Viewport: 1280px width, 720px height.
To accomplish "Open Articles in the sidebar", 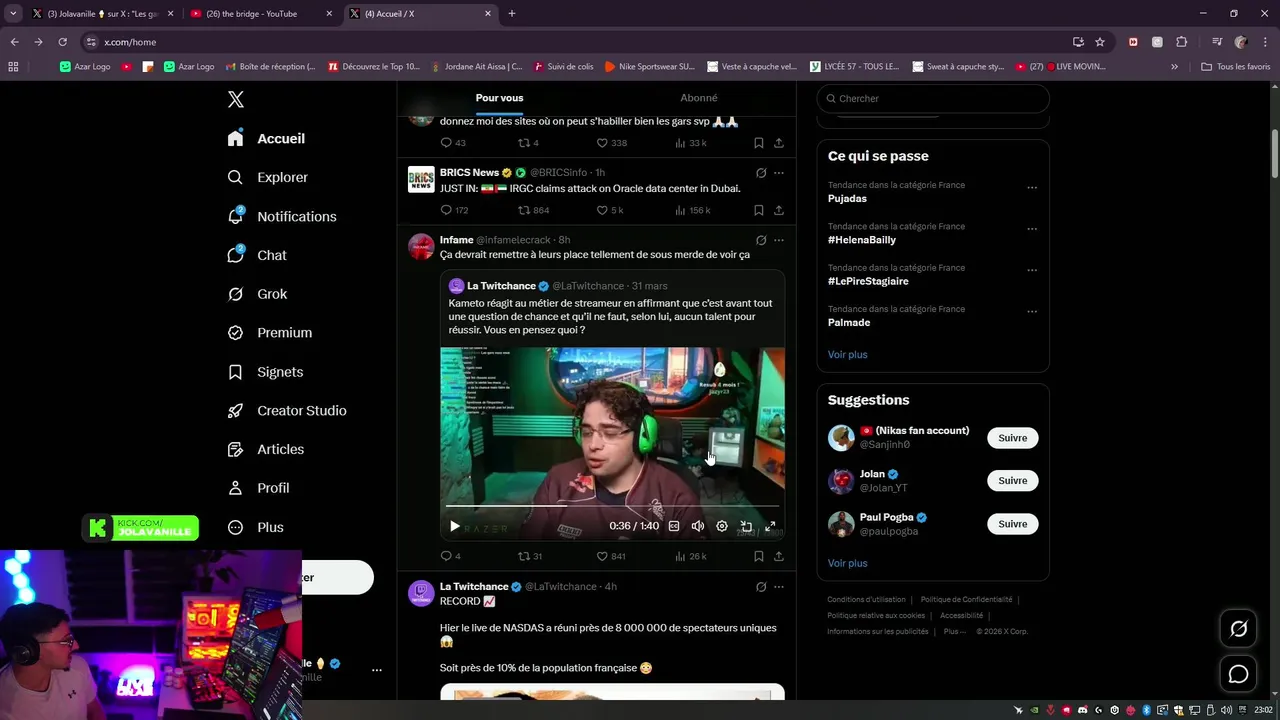I will point(266,450).
